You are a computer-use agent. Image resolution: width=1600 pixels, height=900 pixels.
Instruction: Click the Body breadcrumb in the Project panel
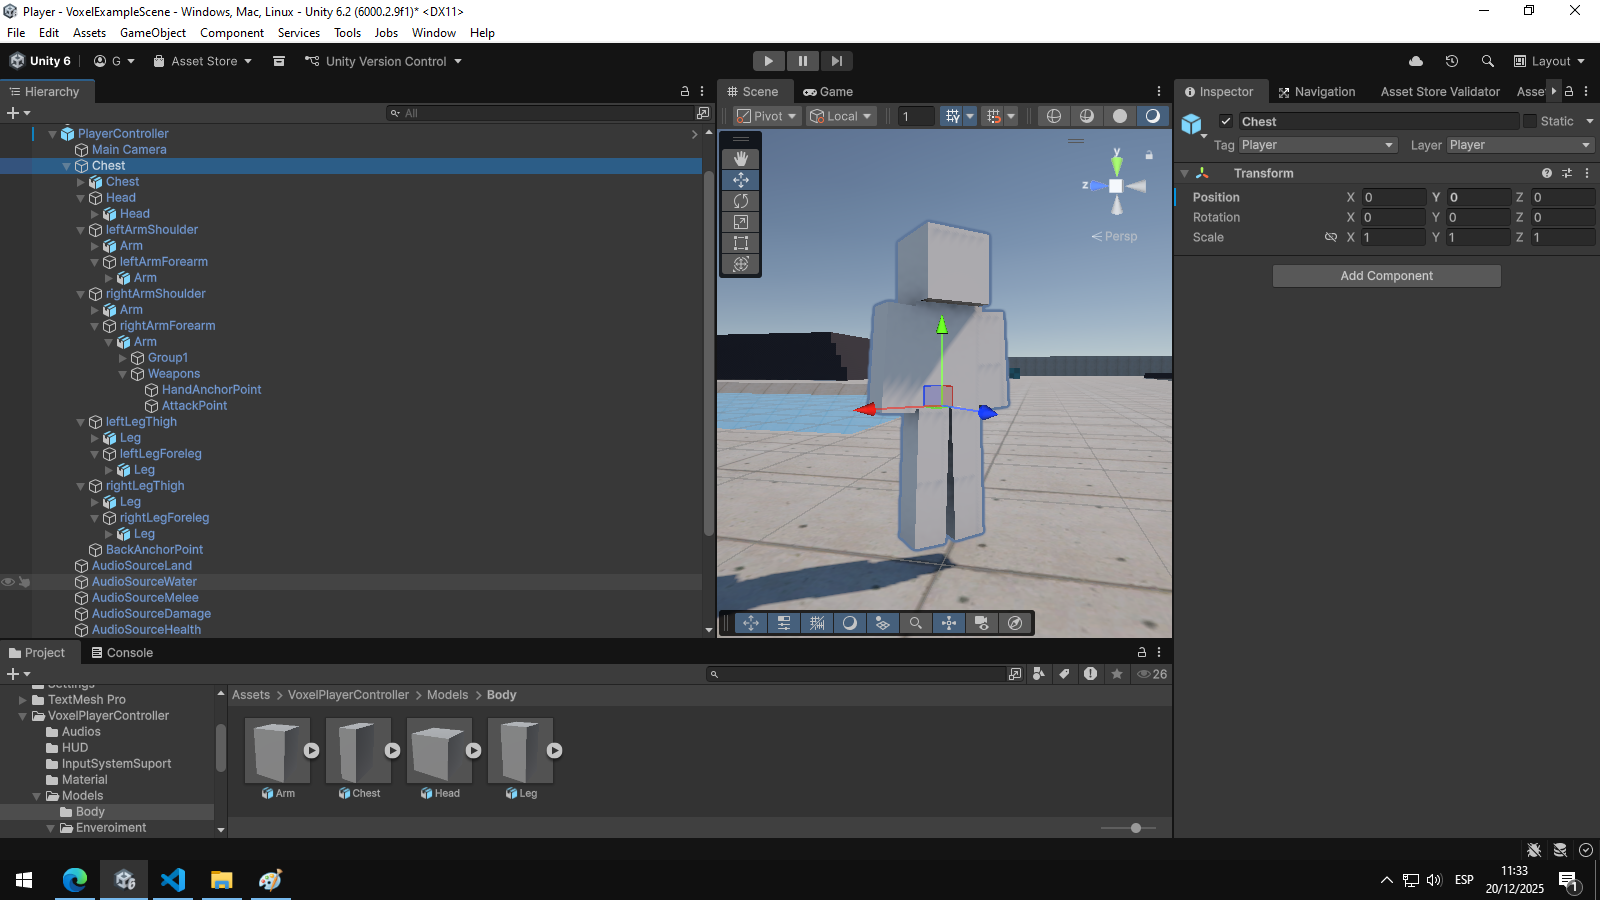coord(501,694)
